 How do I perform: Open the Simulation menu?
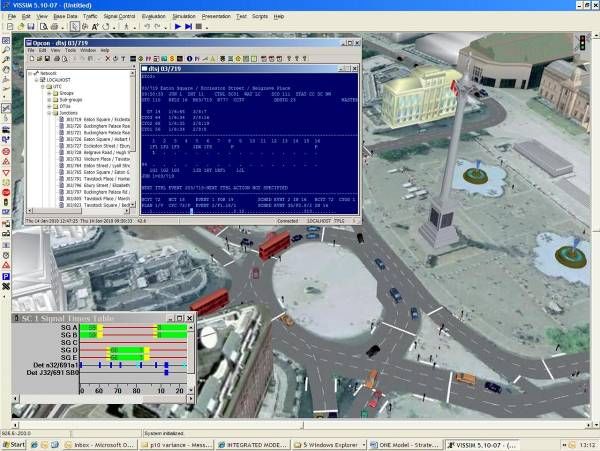click(x=184, y=16)
